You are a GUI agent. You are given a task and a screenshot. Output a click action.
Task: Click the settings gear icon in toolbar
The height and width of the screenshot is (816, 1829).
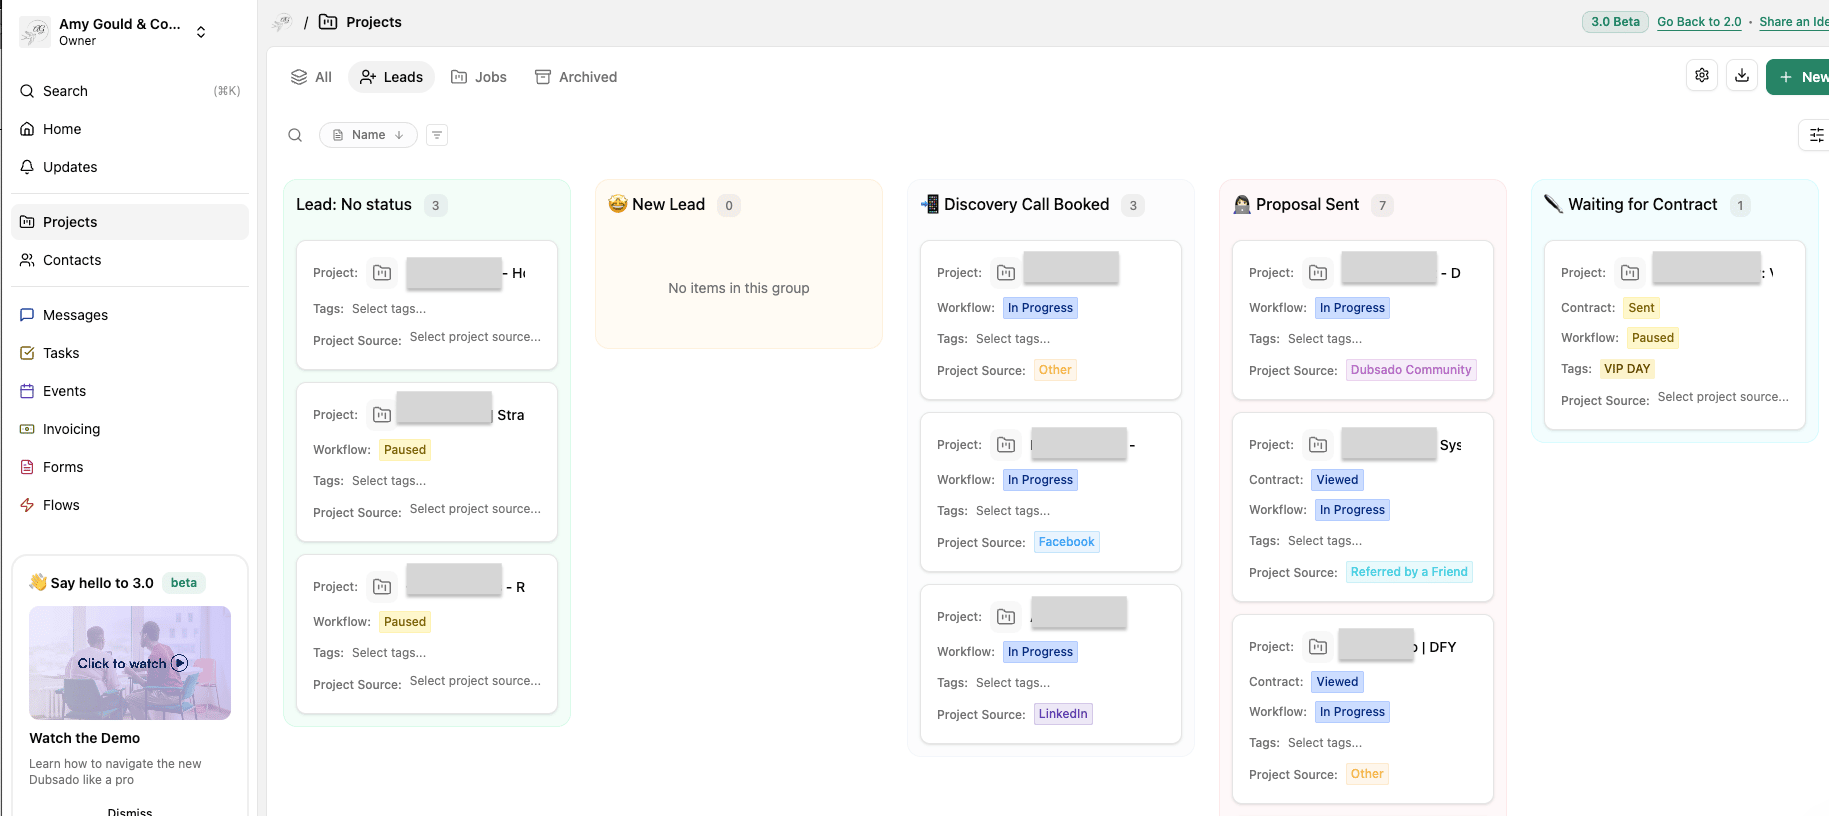pyautogui.click(x=1701, y=76)
